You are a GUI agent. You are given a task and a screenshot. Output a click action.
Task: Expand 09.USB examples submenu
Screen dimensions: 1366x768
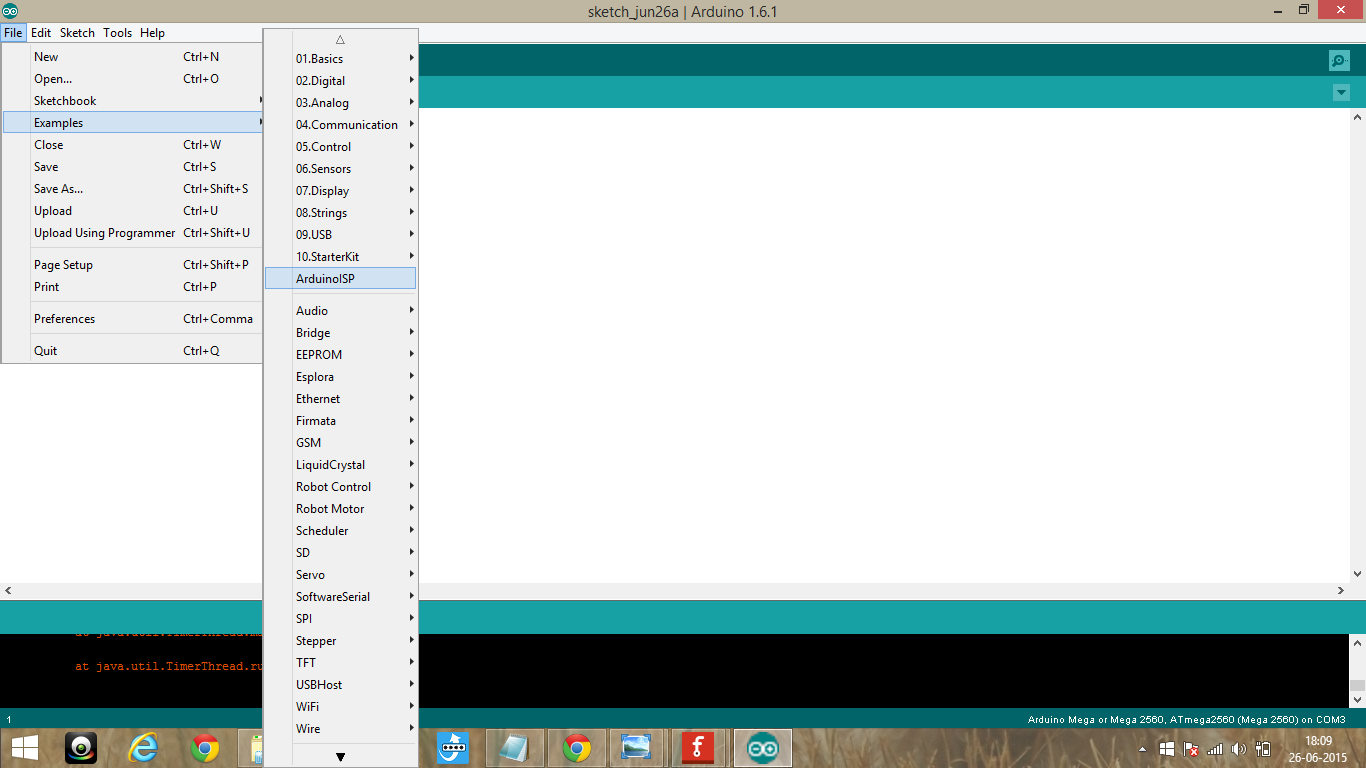click(x=340, y=235)
